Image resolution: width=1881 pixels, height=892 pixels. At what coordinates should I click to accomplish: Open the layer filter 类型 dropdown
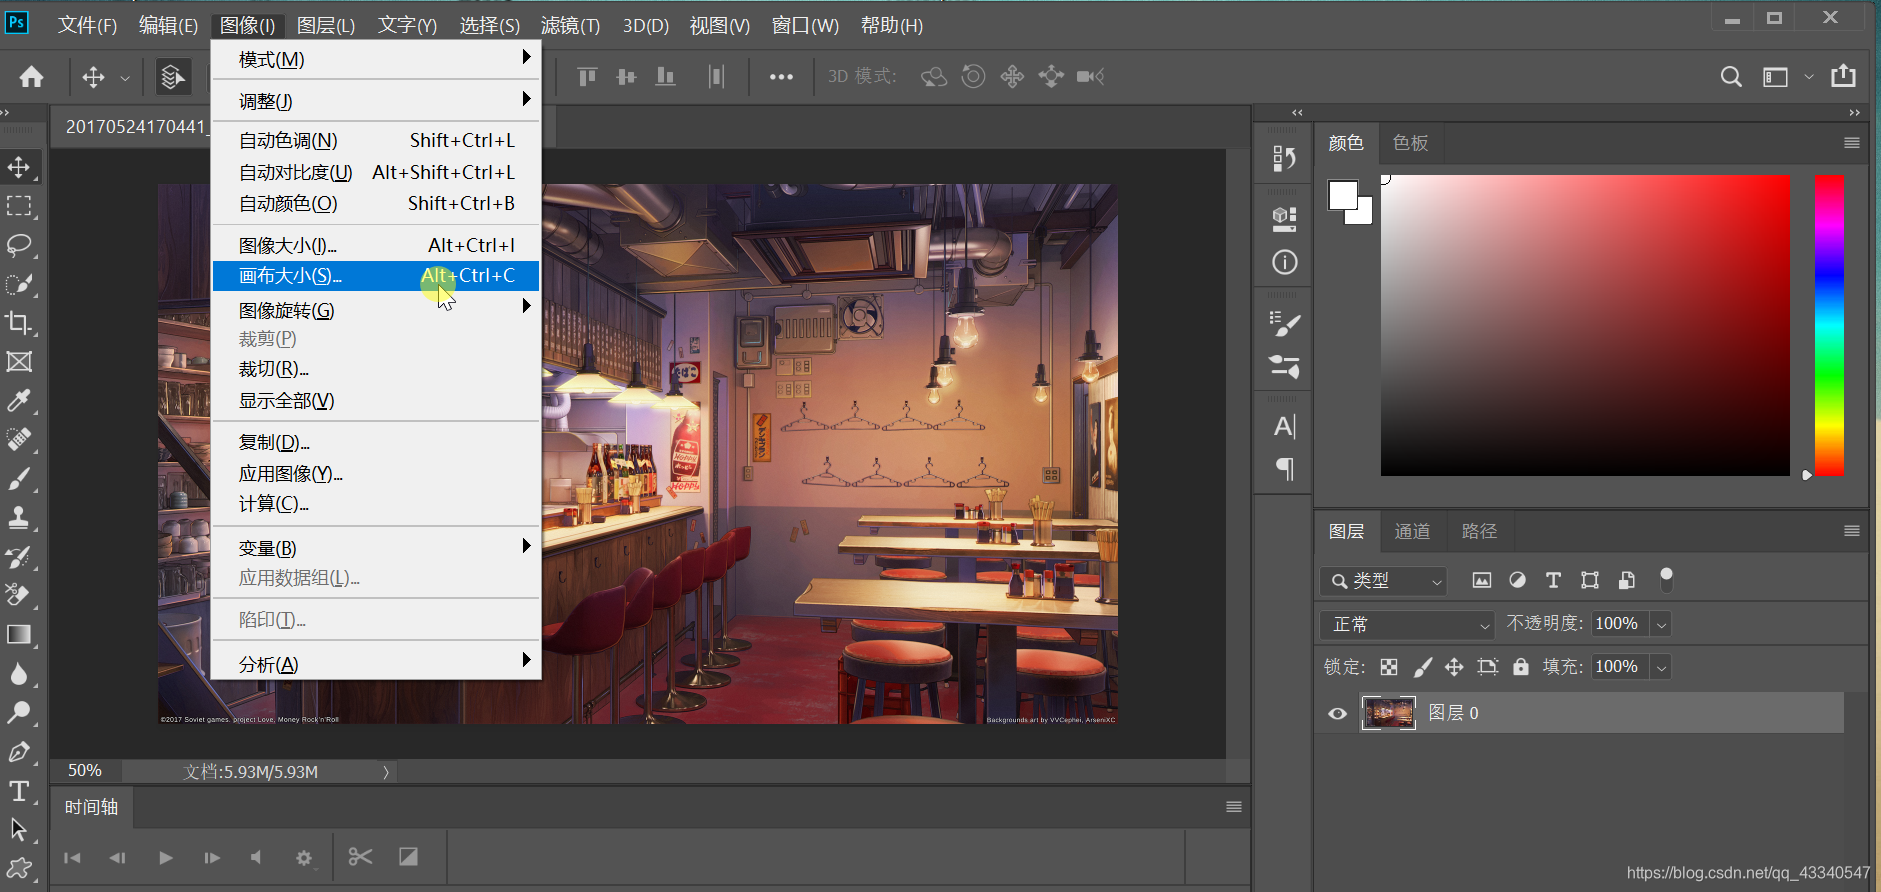coord(1384,581)
